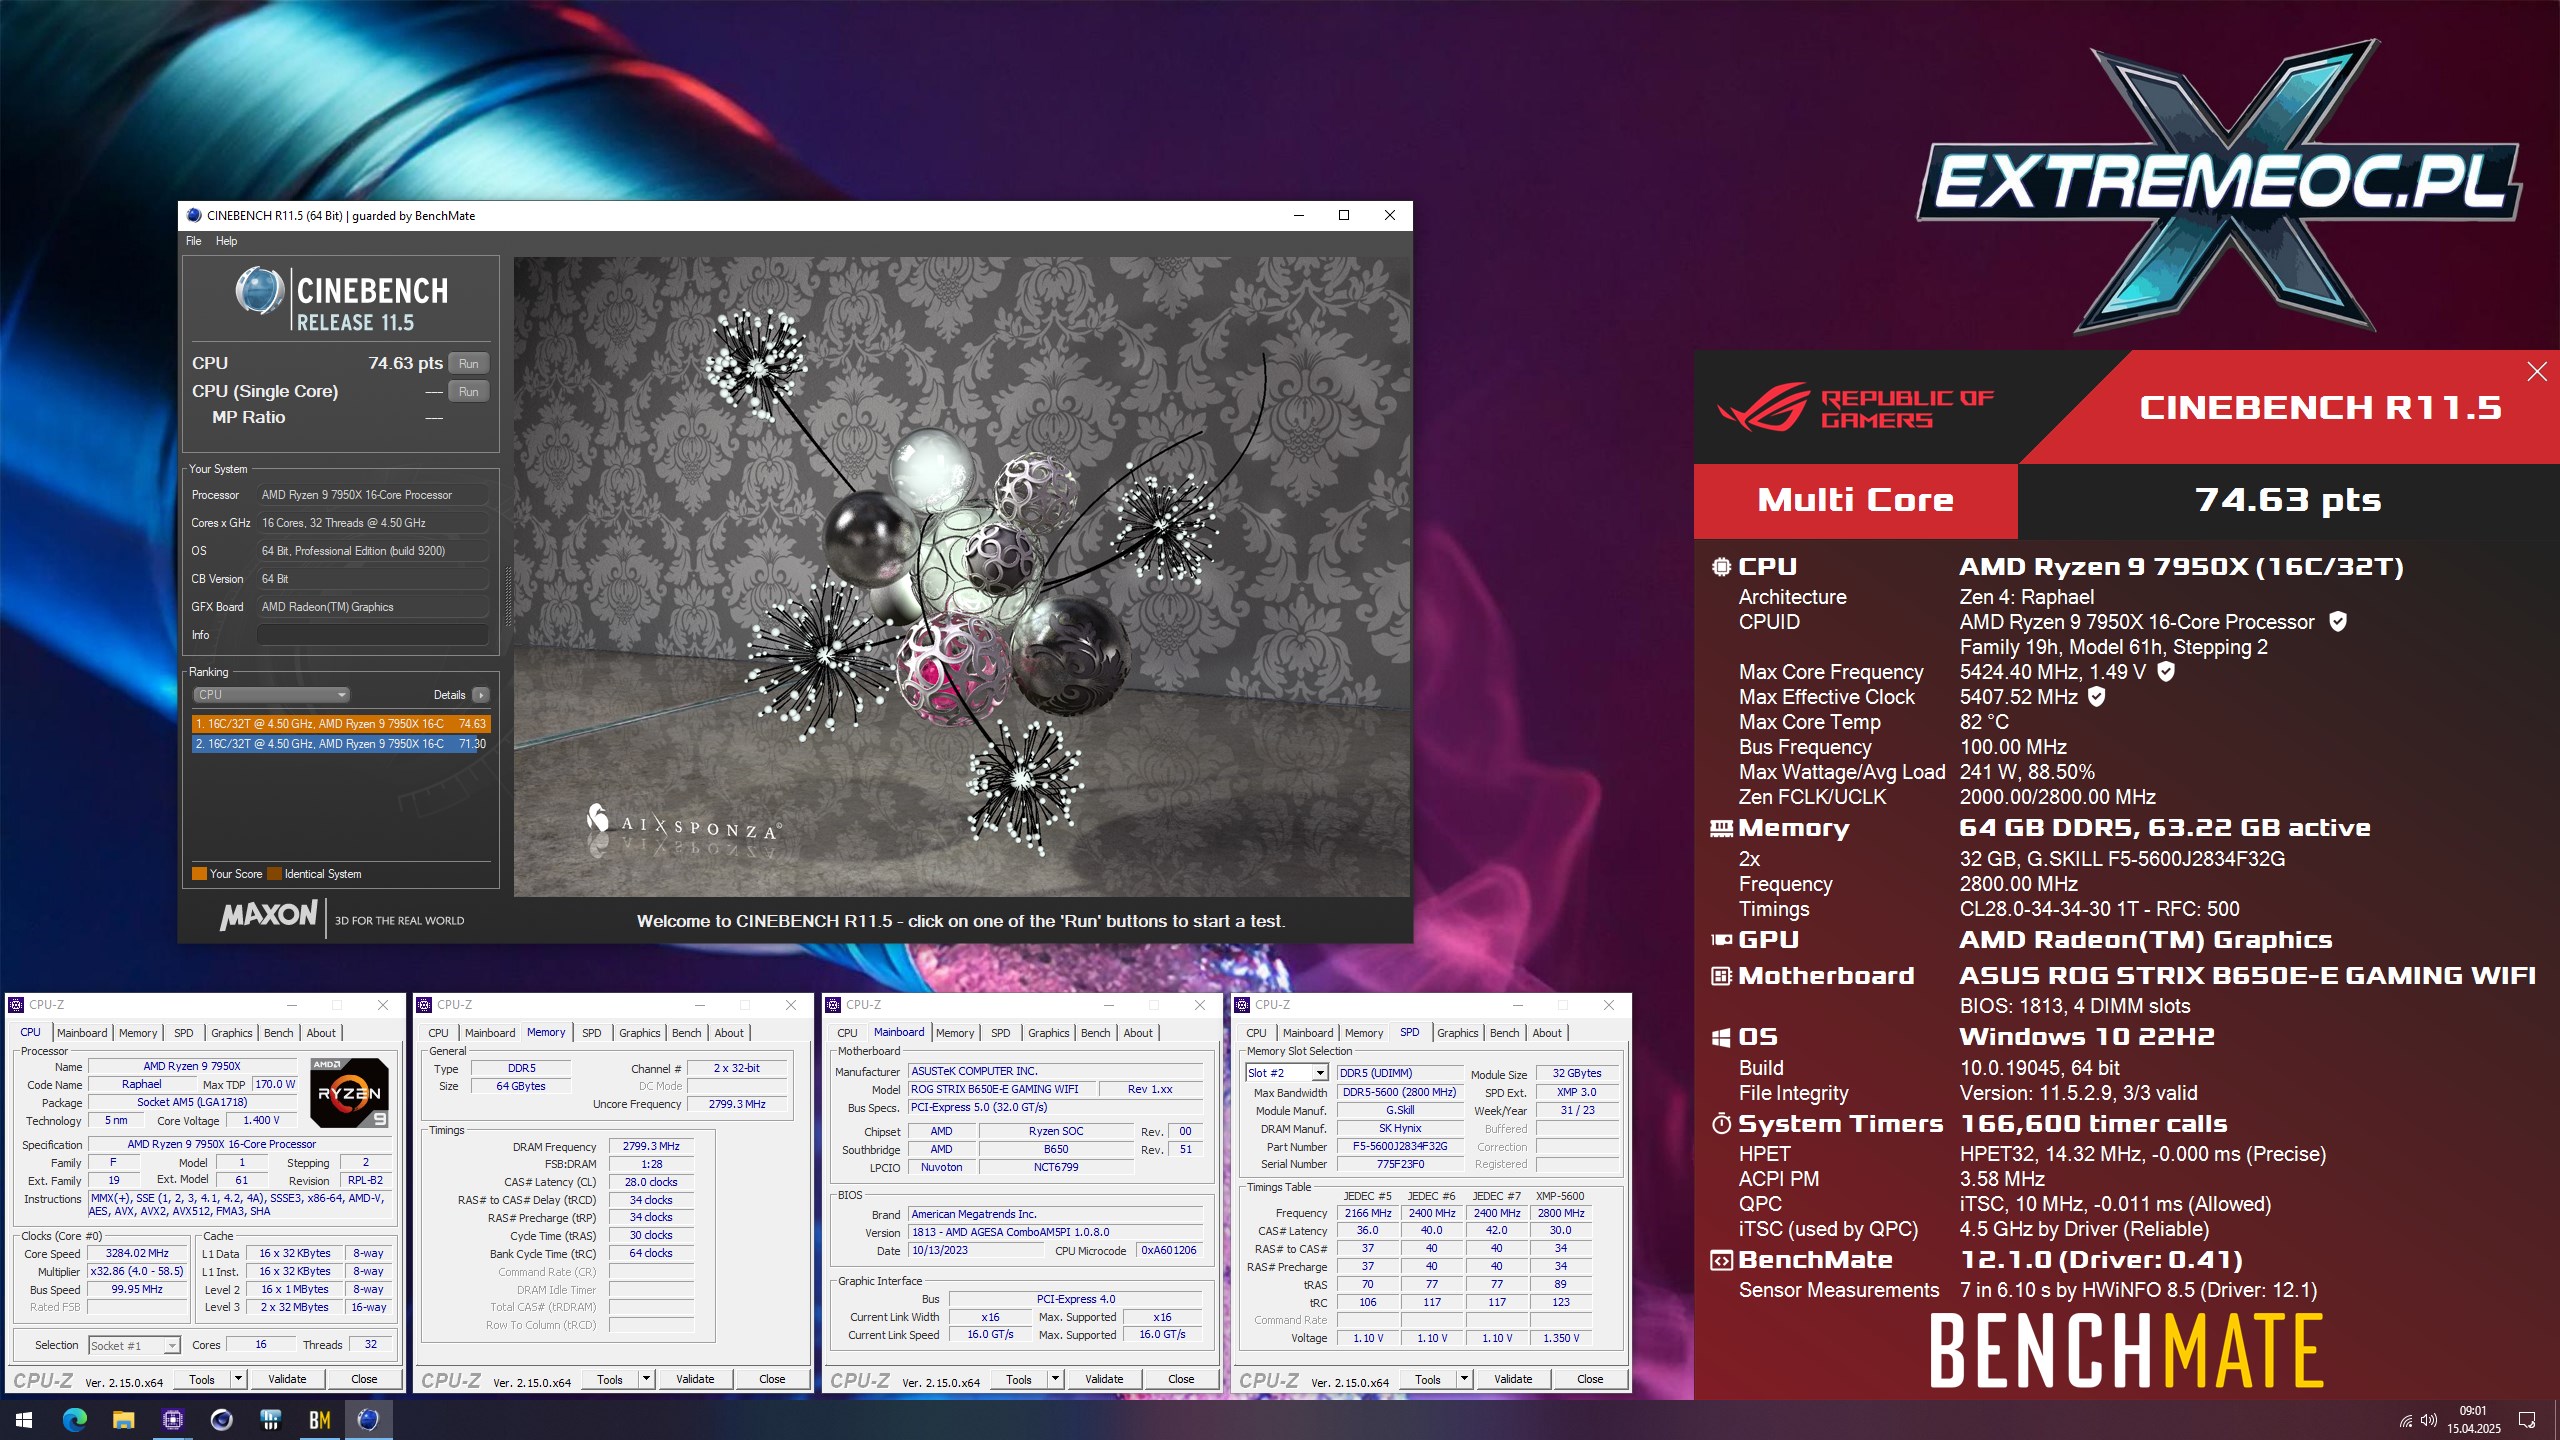2560x1440 pixels.
Task: Open the Socket #1 selection dropdown in CPU-Z
Action: tap(134, 1346)
